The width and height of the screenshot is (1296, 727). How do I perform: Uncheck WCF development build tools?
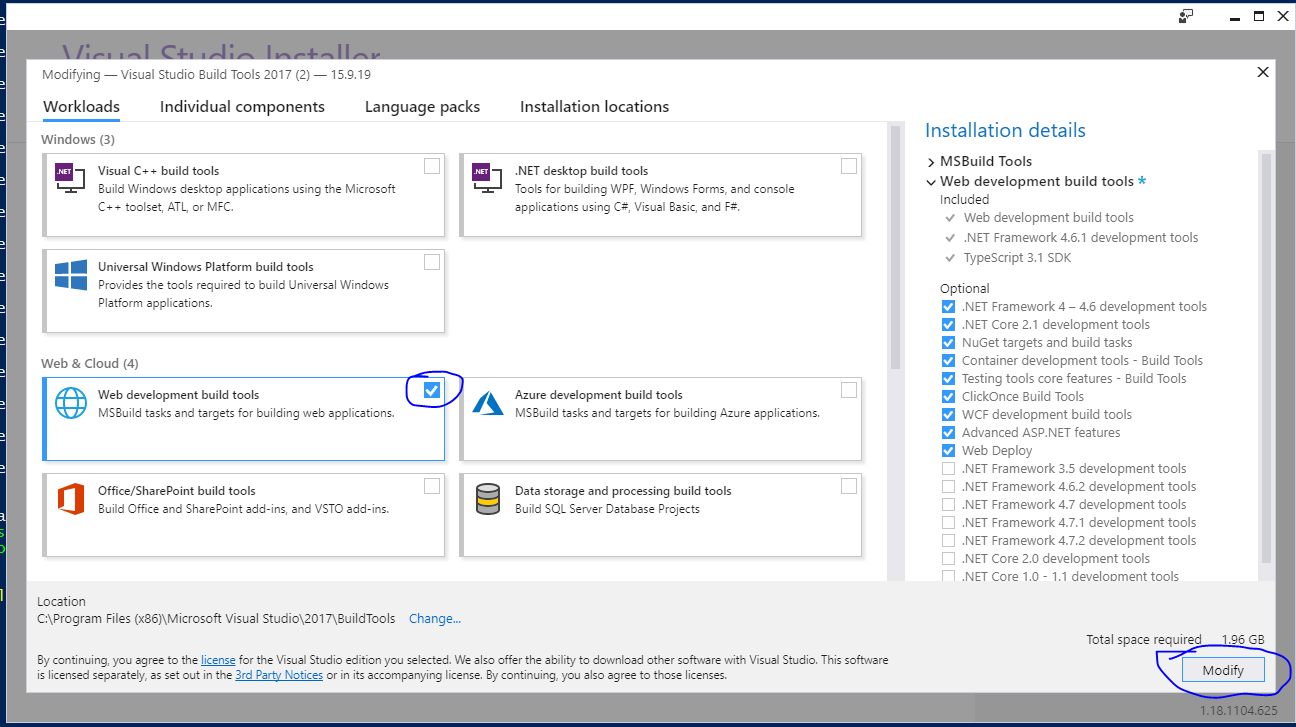tap(948, 415)
